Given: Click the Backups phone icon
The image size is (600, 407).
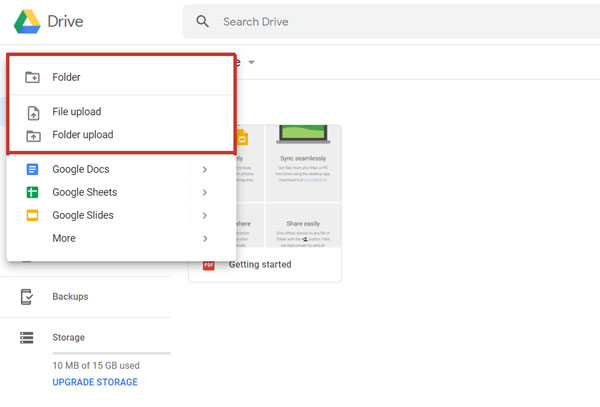Looking at the screenshot, I should click(x=26, y=297).
